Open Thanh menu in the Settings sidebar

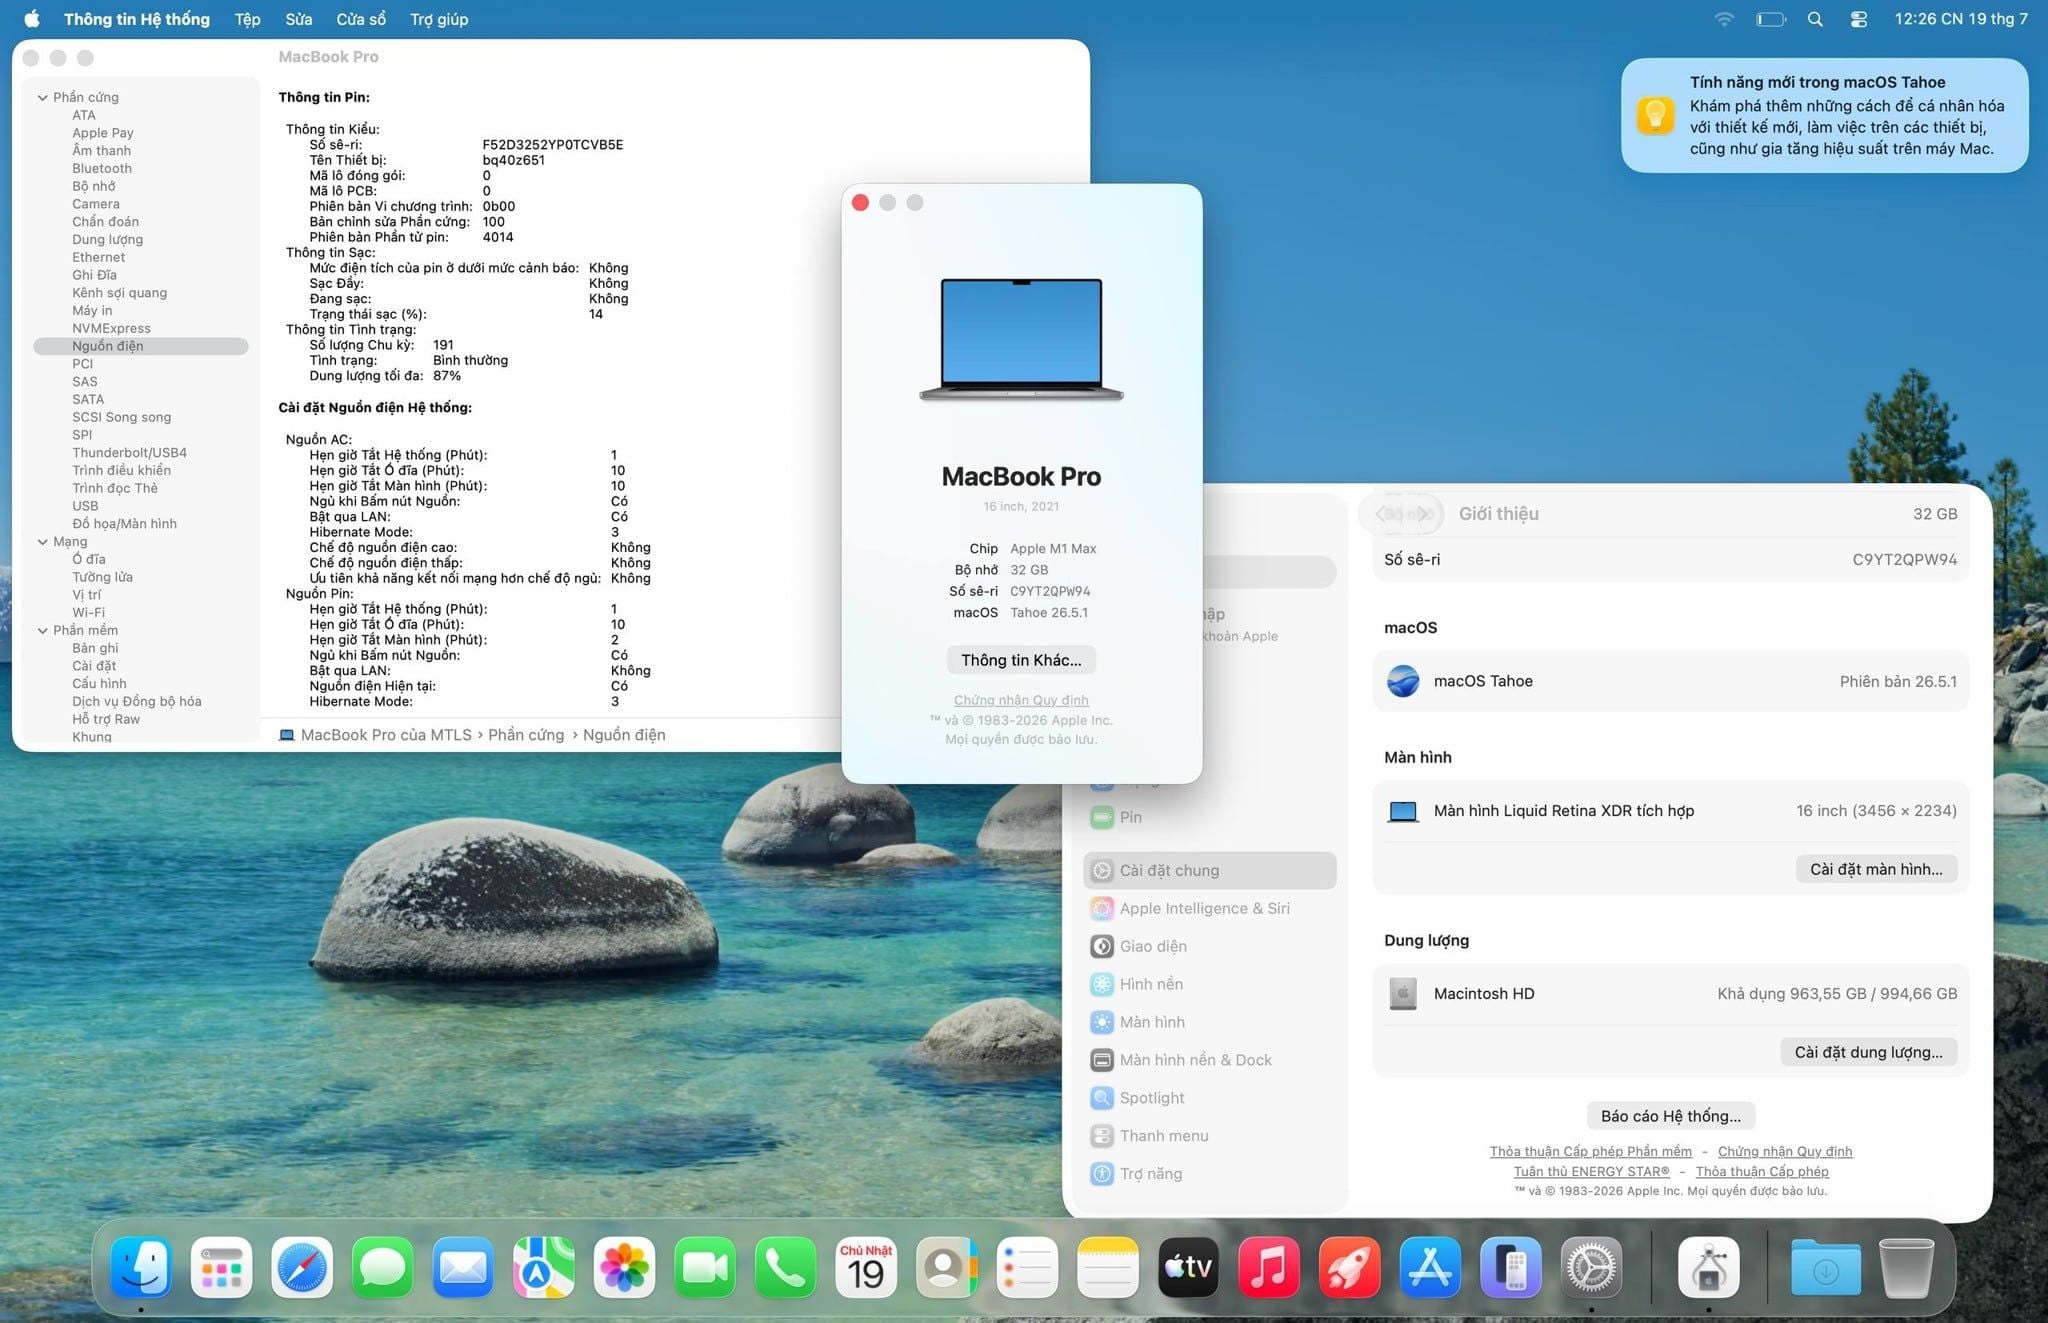click(x=1210, y=1136)
